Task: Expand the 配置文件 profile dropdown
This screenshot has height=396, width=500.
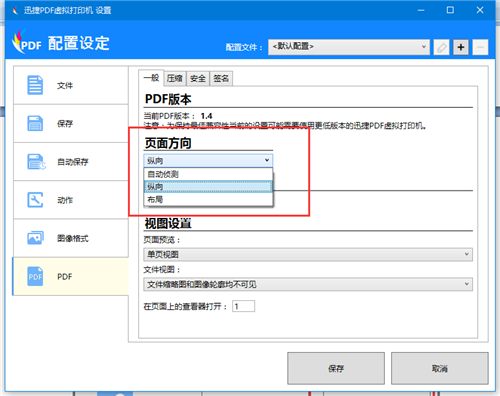Action: pyautogui.click(x=349, y=47)
